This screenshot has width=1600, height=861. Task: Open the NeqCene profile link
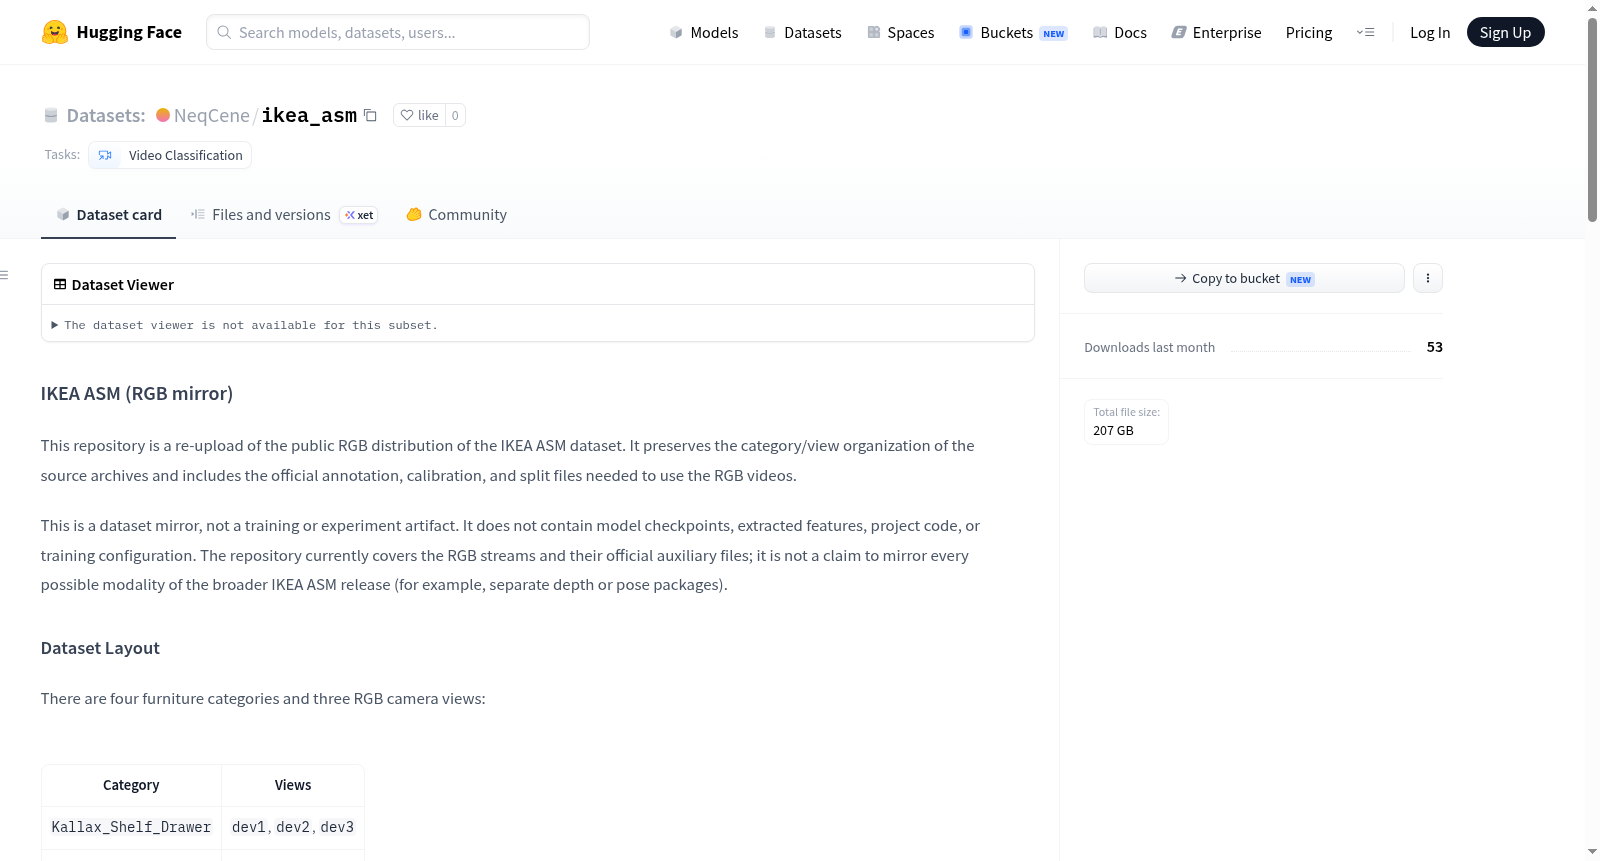[x=212, y=115]
